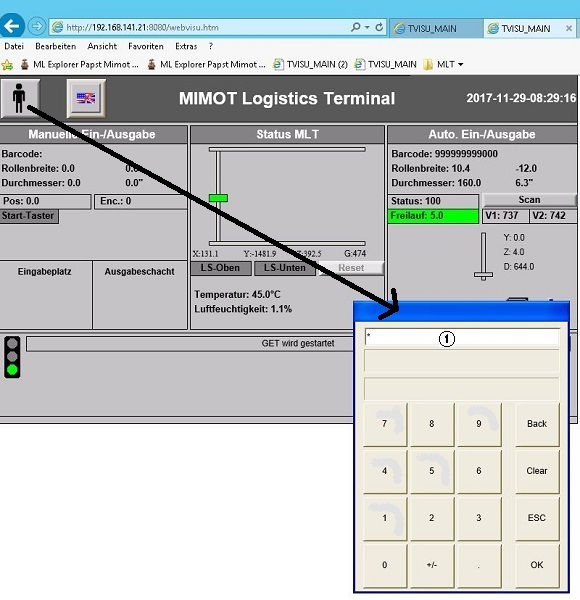Screen dimensions: 580x600
Task: Switch language with the flag icon button
Action: click(x=86, y=98)
